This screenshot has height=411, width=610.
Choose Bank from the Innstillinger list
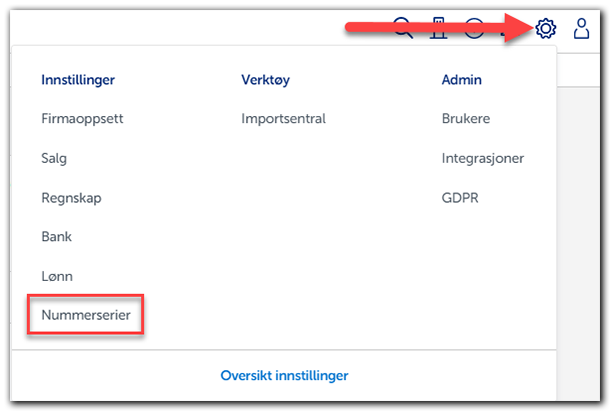click(56, 237)
